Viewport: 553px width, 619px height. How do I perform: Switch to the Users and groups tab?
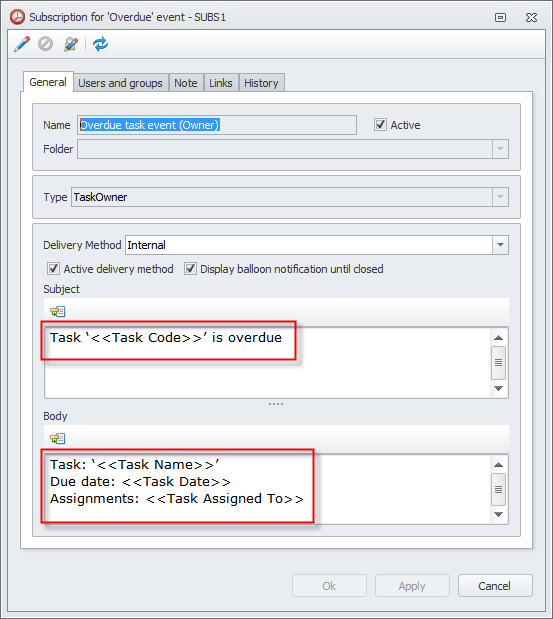point(120,83)
